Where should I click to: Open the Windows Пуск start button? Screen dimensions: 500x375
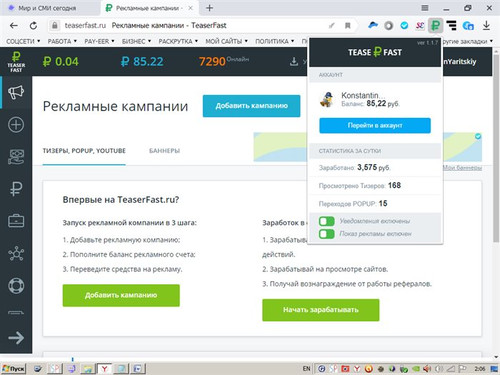(13, 369)
